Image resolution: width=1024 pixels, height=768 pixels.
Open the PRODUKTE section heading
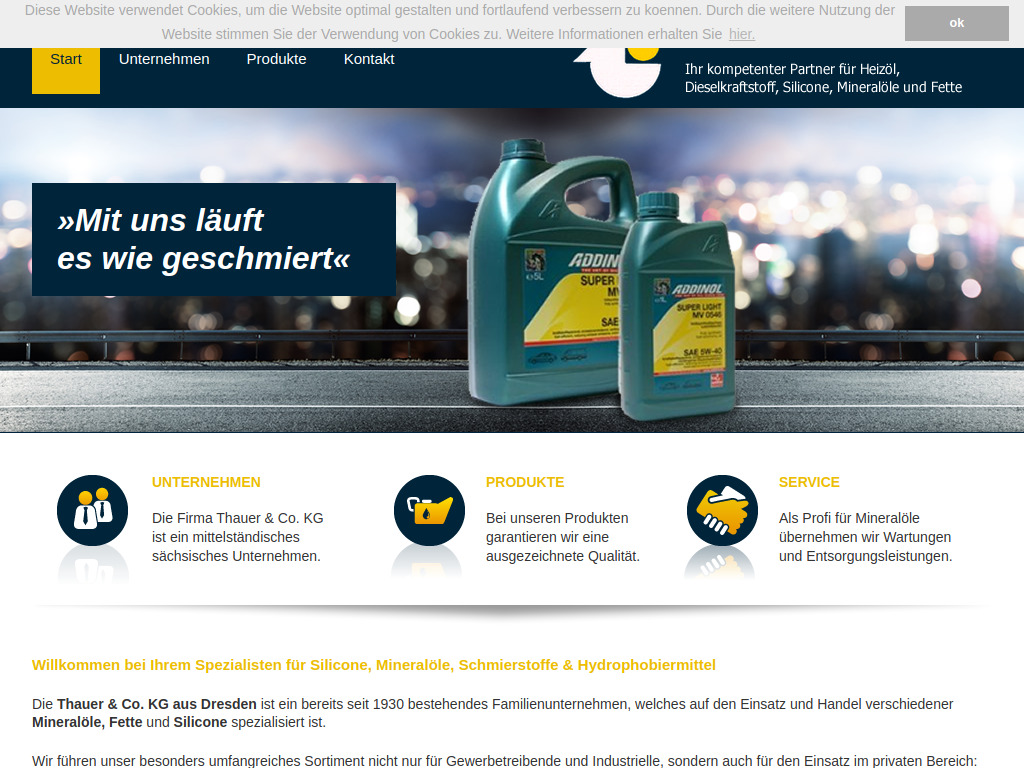tap(525, 482)
